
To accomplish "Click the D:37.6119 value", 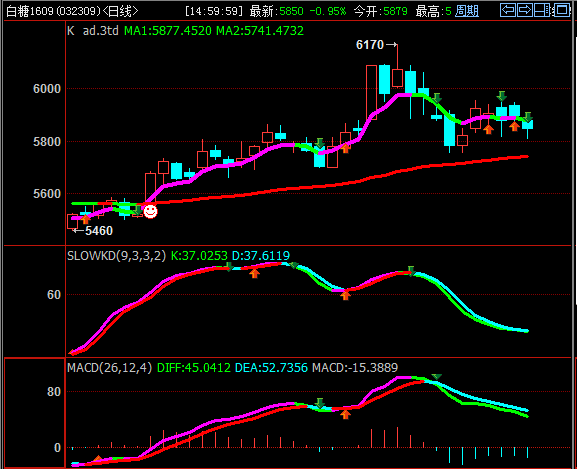I will click(x=261, y=255).
